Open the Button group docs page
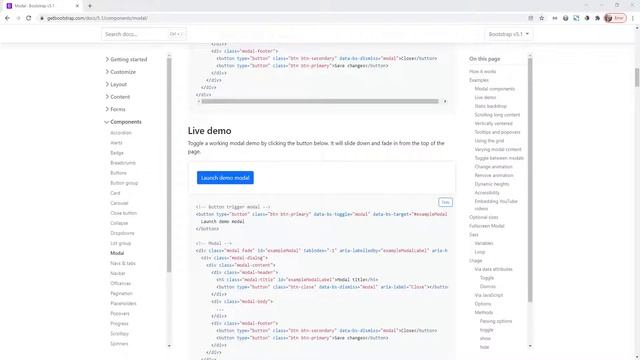Viewport: 640px width, 360px height. [x=124, y=183]
